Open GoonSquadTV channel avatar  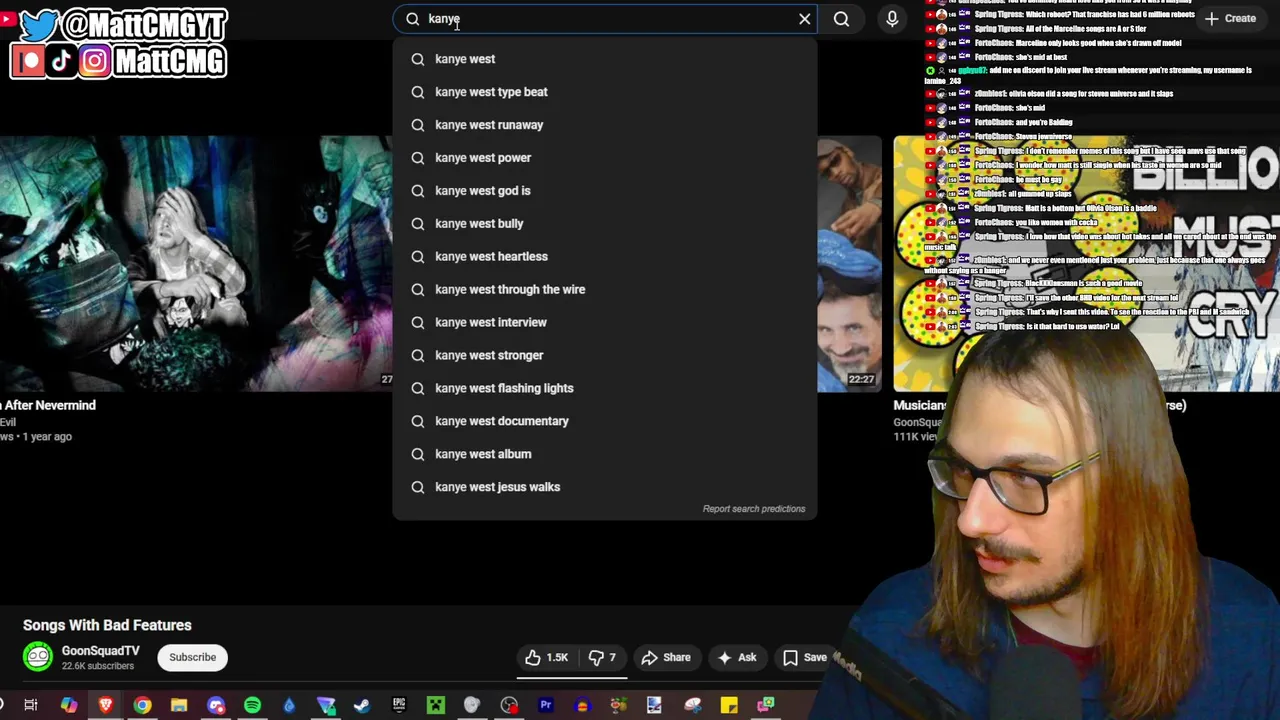(38, 656)
